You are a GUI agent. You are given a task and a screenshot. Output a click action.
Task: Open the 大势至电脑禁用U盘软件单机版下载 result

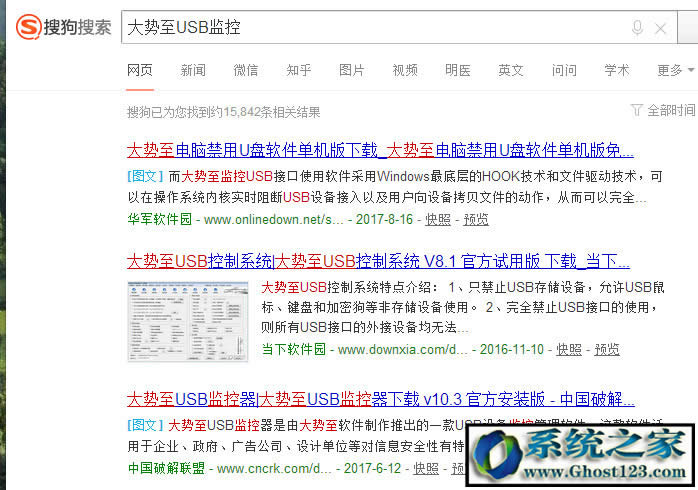pyautogui.click(x=379, y=151)
